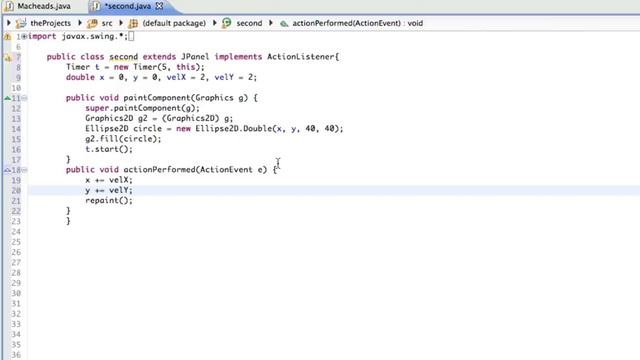This screenshot has width=640, height=360.
Task: Click on 'g2.fill(circle);' line
Action: click(123, 139)
